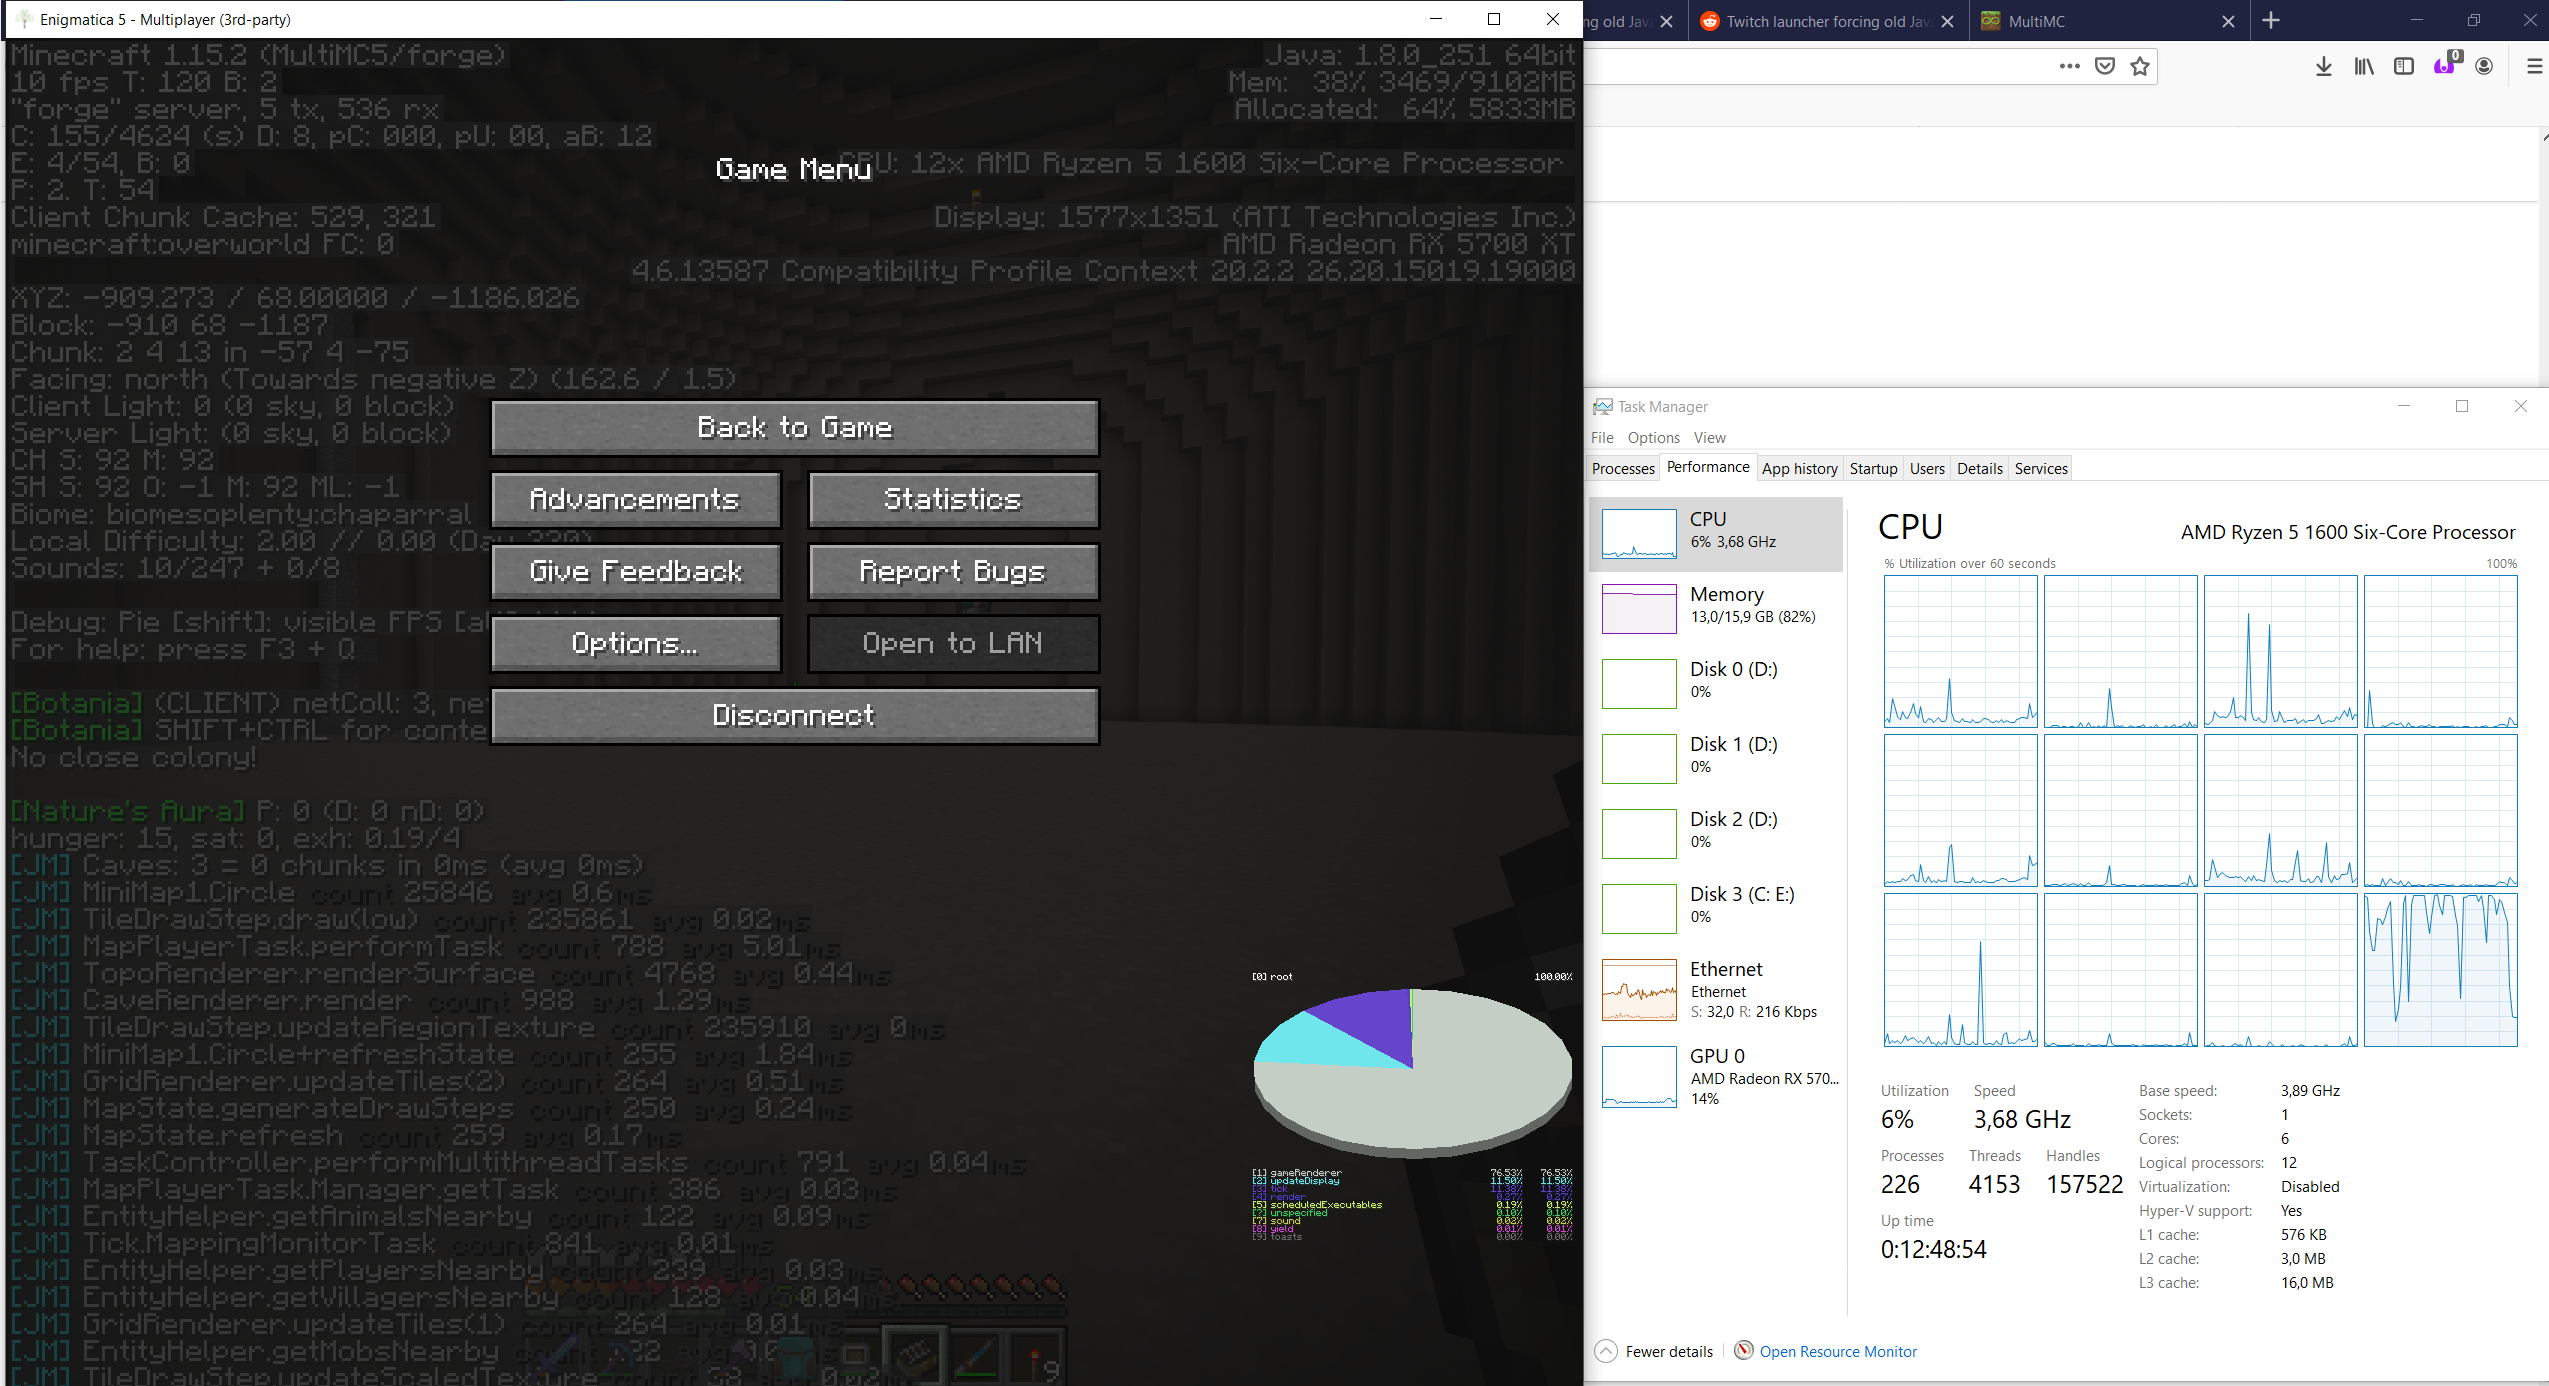Open the Firefox library icon
Image resolution: width=2549 pixels, height=1386 pixels.
[2362, 66]
